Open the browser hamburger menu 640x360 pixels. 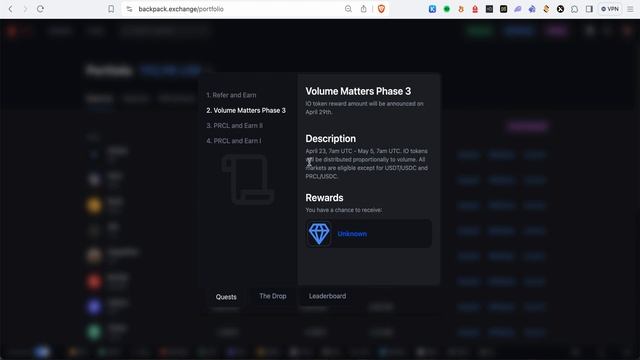(630, 9)
